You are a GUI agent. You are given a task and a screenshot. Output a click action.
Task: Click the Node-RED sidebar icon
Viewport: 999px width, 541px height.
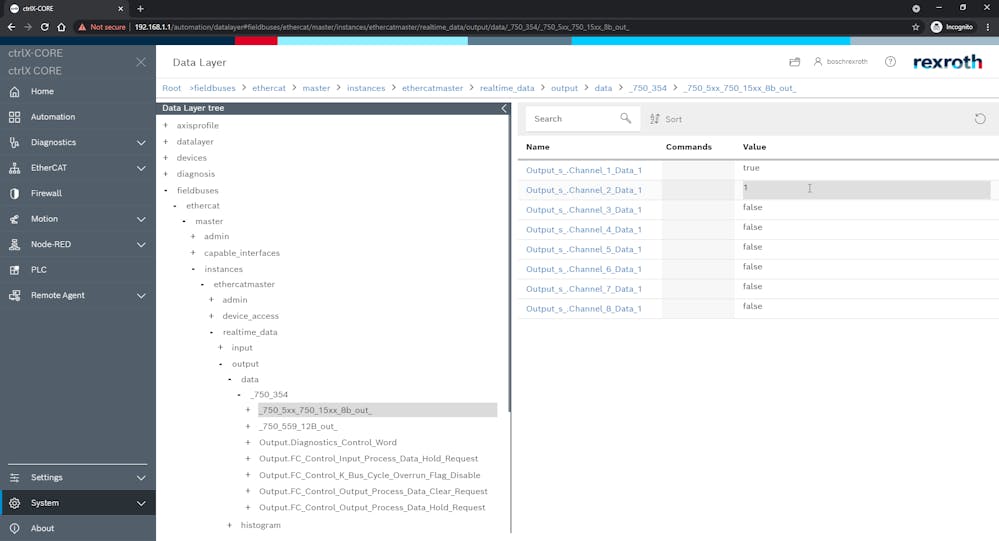[x=14, y=244]
